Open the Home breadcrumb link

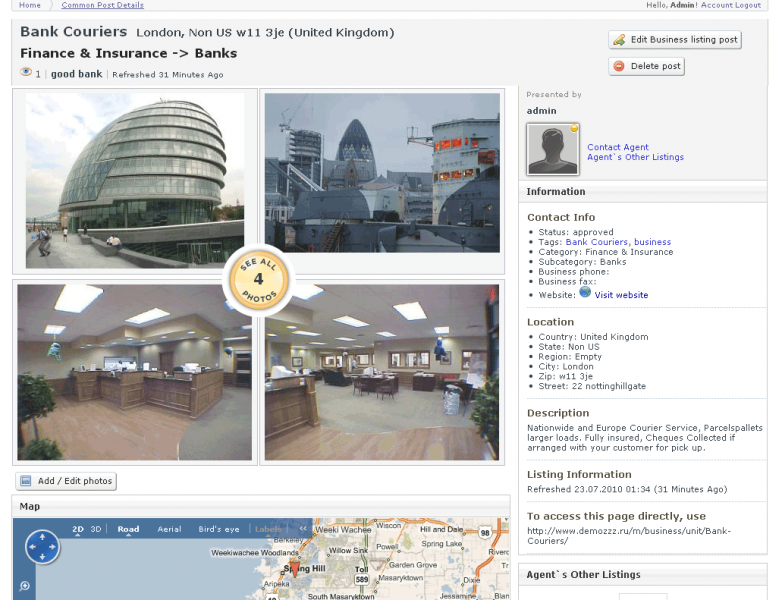(x=30, y=5)
